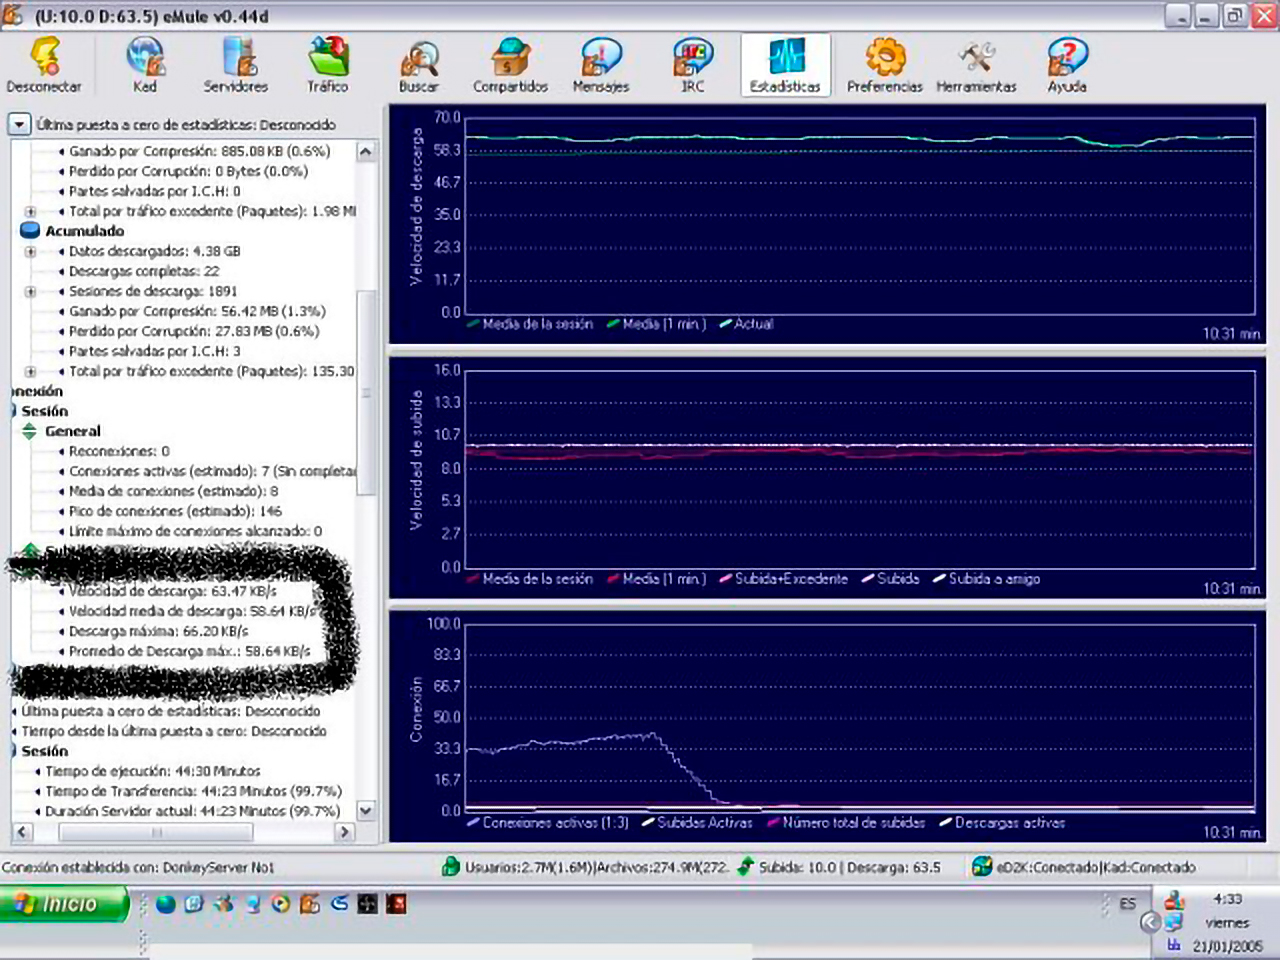Launch the eMule quick launch icon
Screen dimensions: 1280x960
tap(310, 904)
